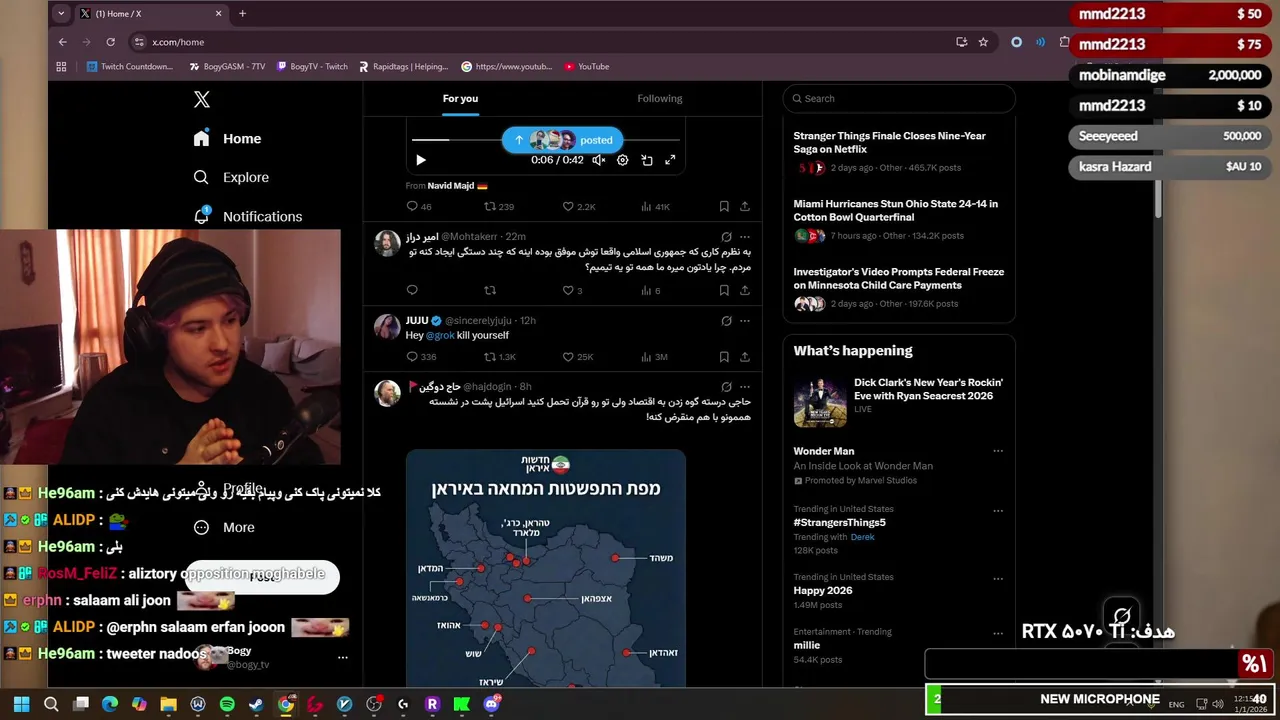Open the Iran map image in post
The height and width of the screenshot is (720, 1280).
pyautogui.click(x=546, y=568)
